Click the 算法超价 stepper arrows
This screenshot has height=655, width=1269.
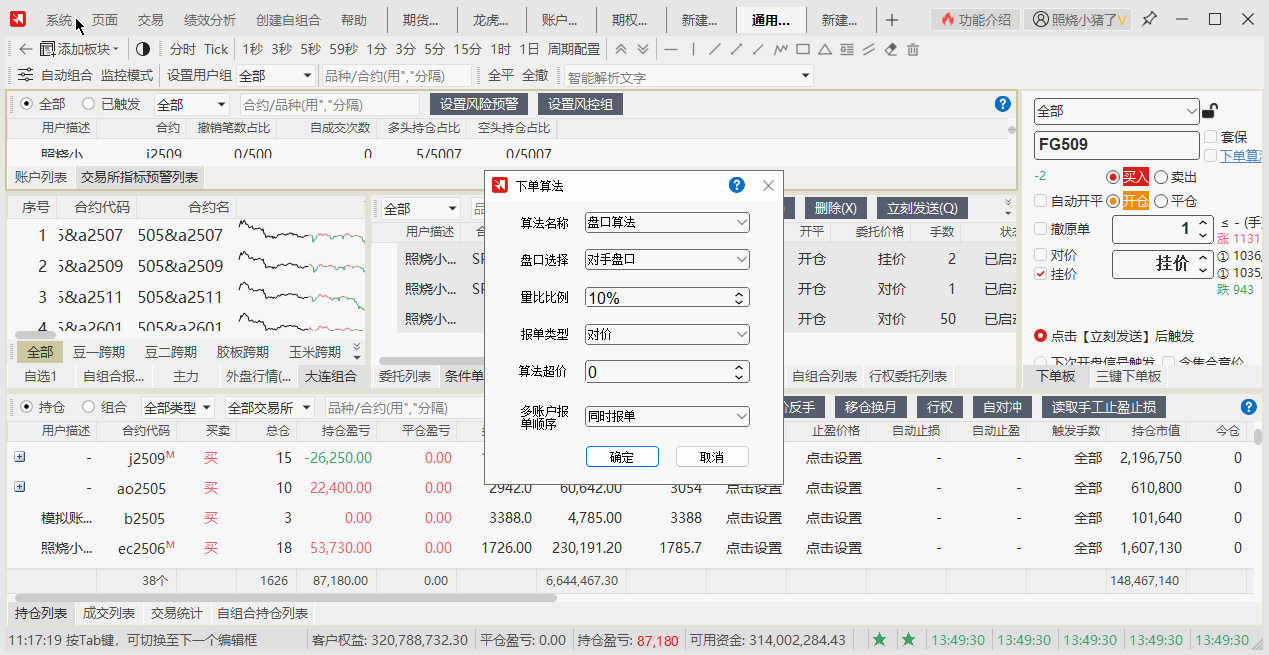click(x=740, y=372)
